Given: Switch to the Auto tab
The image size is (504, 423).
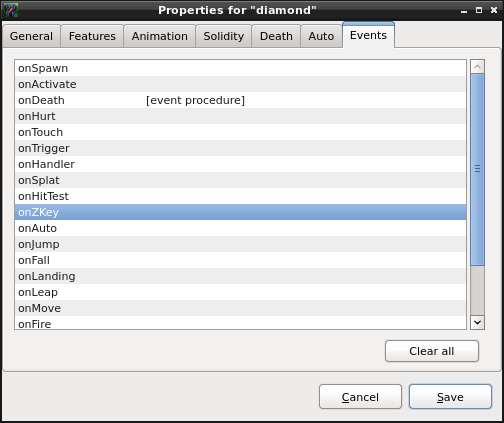Looking at the screenshot, I should (321, 36).
